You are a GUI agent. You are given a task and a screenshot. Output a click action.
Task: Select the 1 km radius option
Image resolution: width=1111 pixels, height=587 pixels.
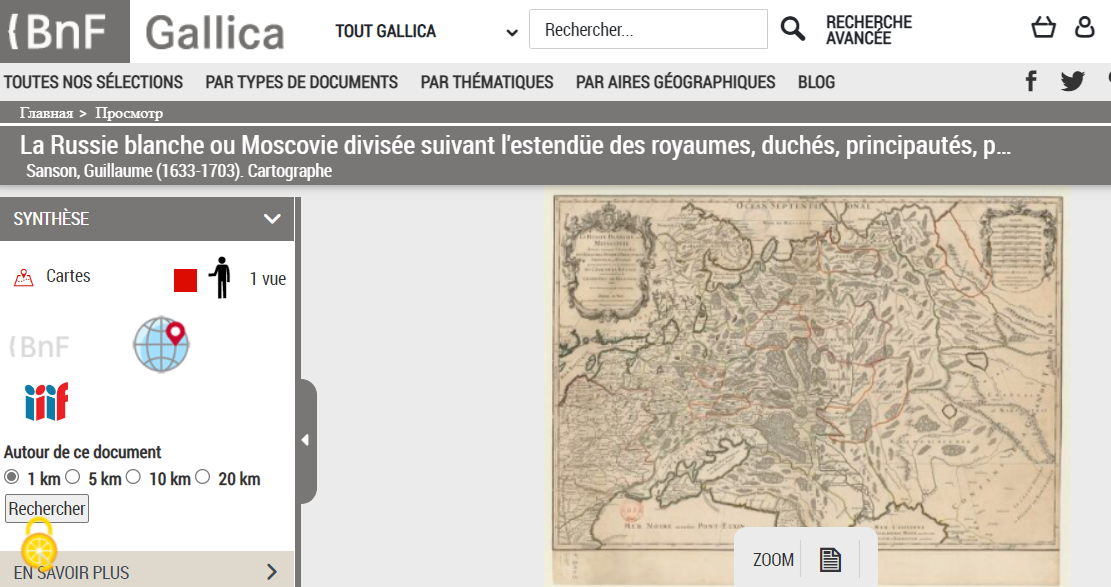point(12,477)
